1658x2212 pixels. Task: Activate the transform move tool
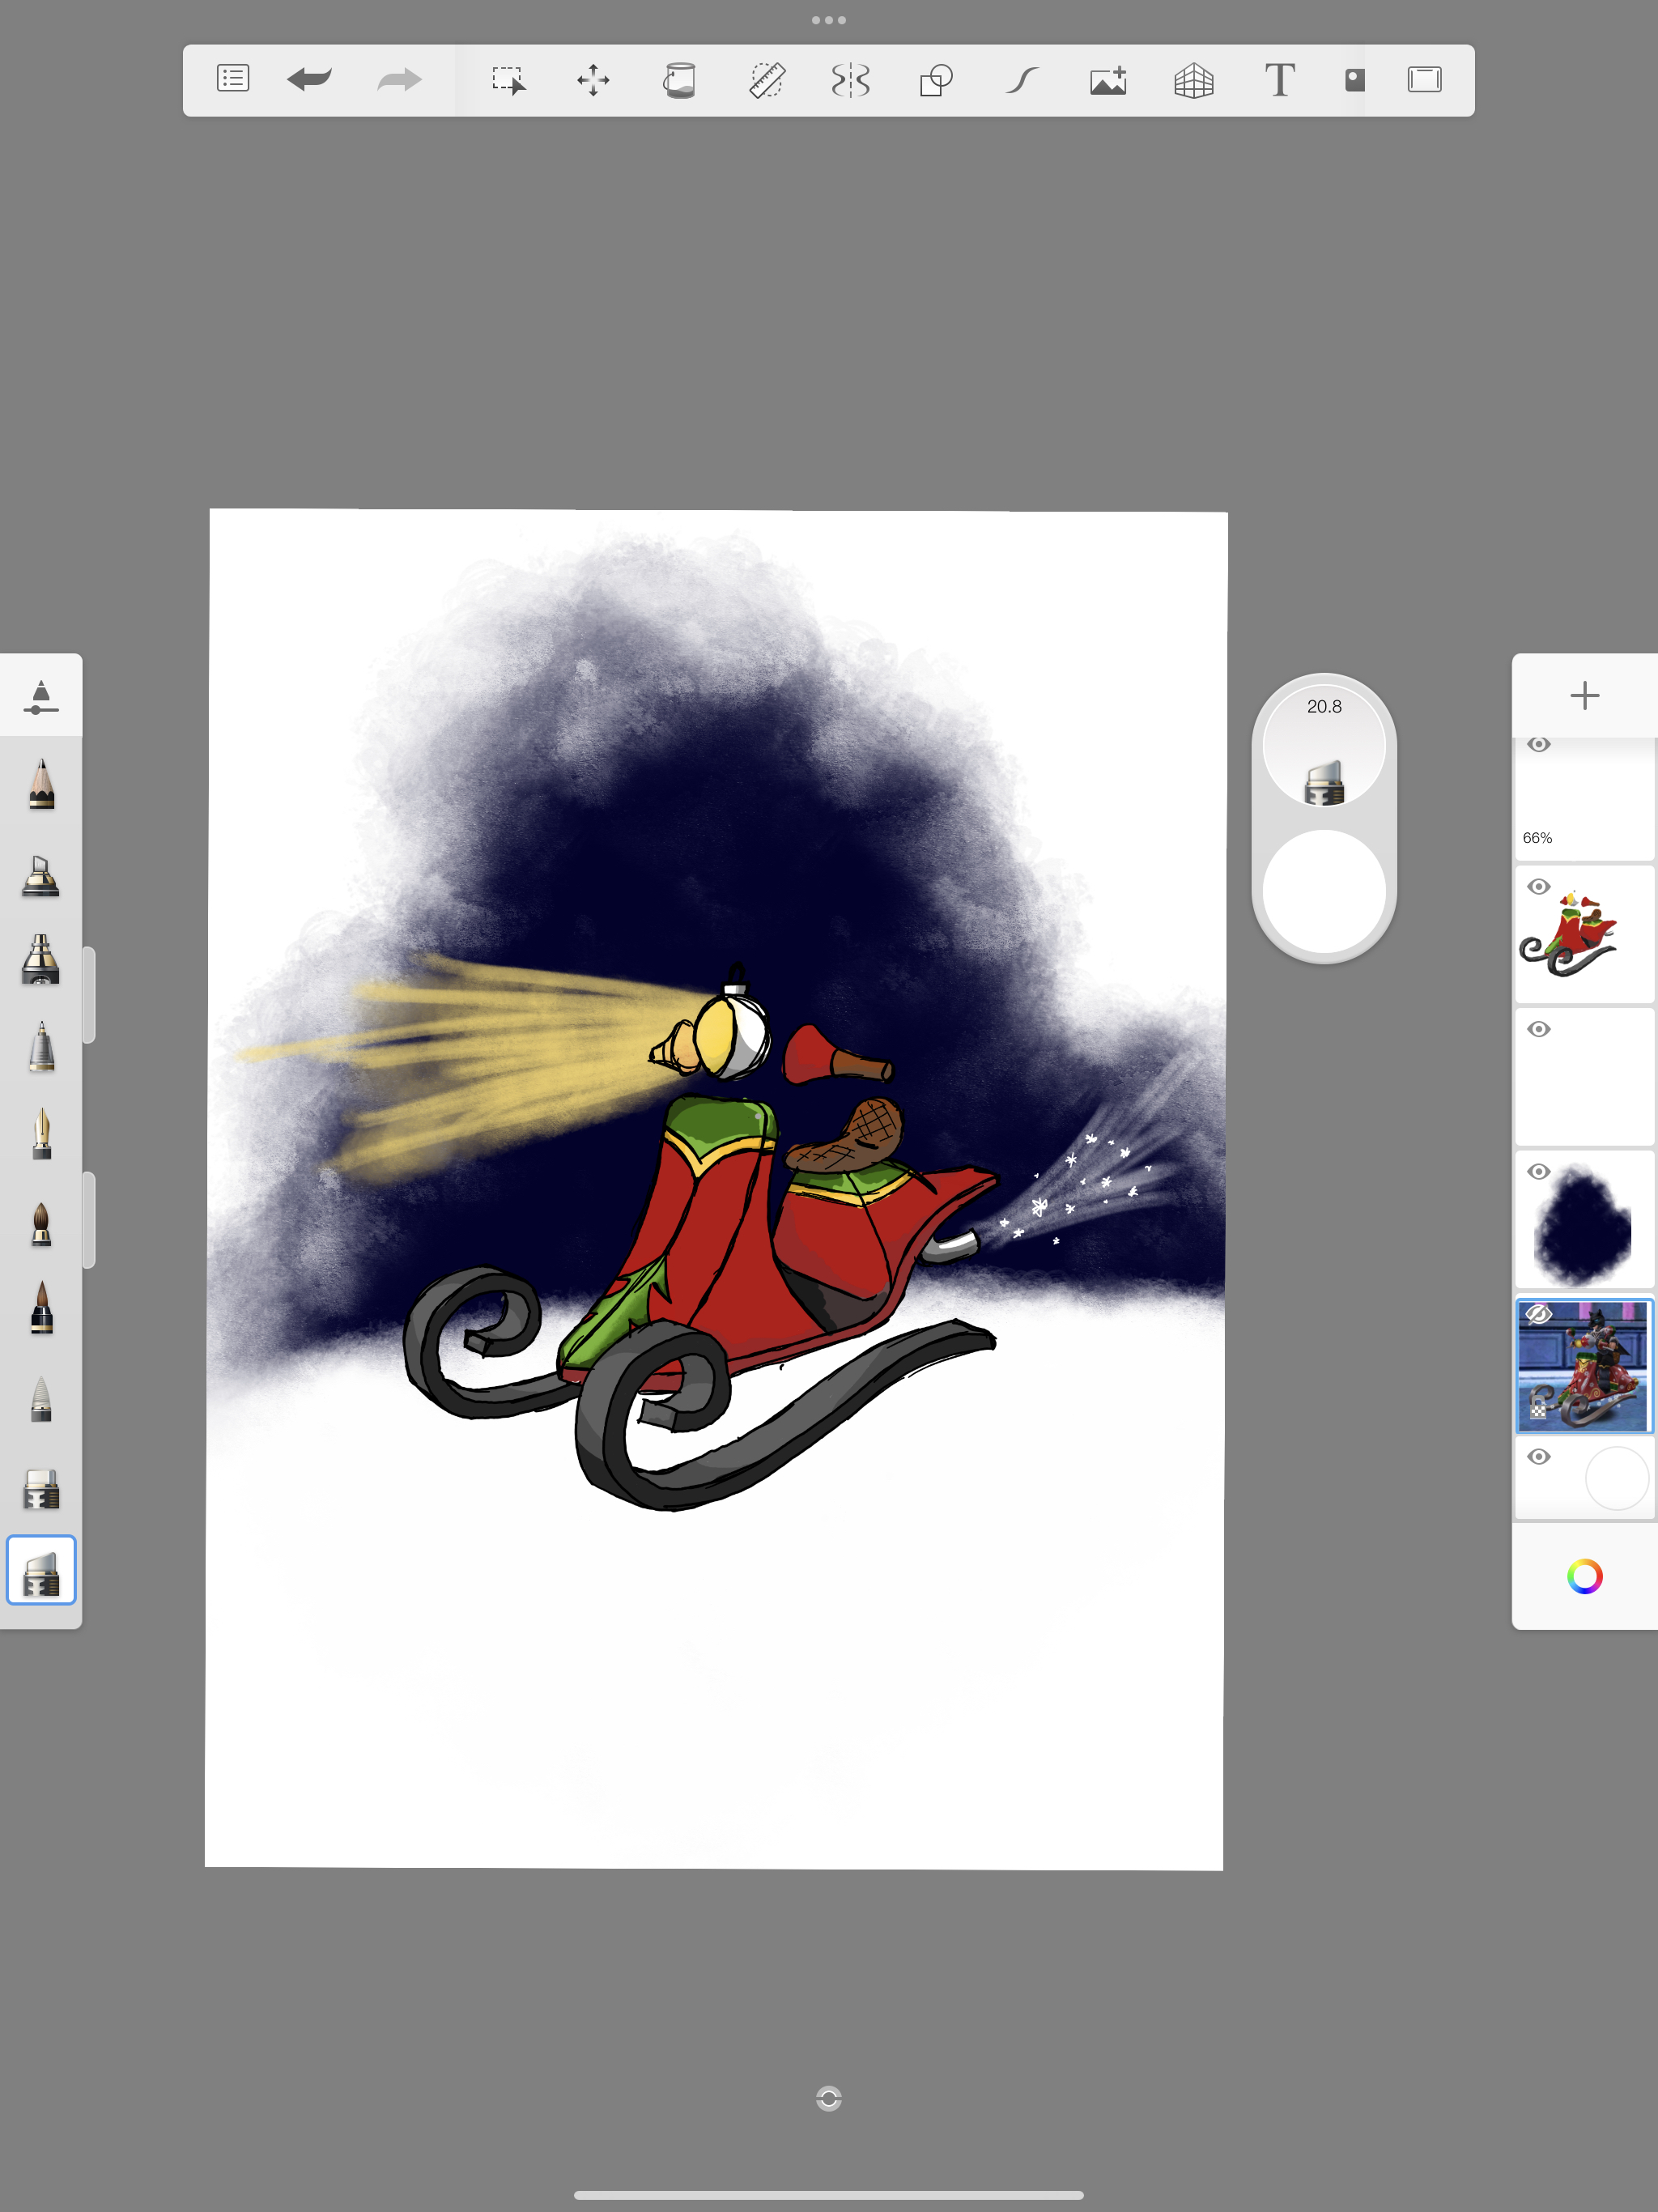[593, 80]
